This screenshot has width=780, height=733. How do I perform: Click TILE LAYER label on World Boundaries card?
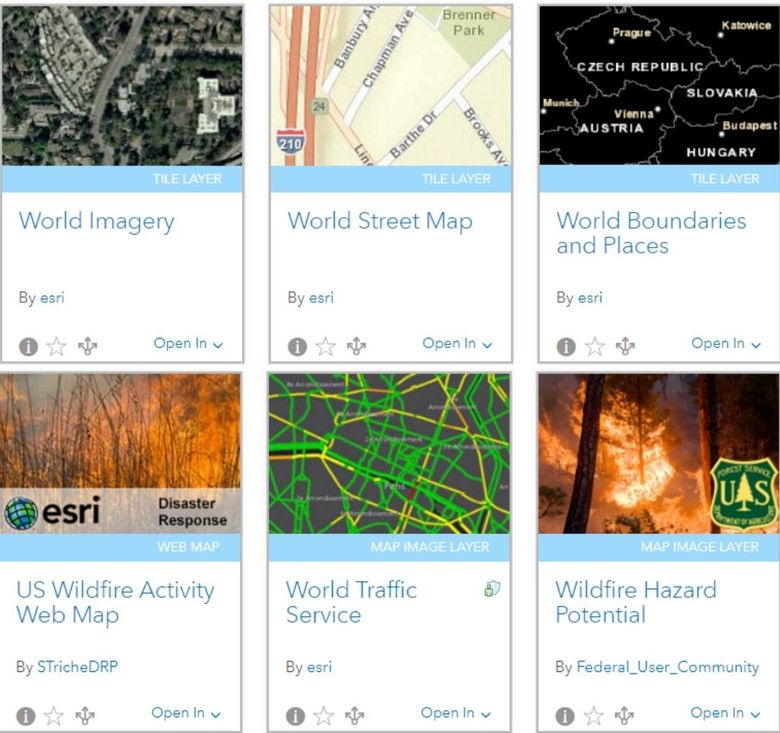(725, 179)
